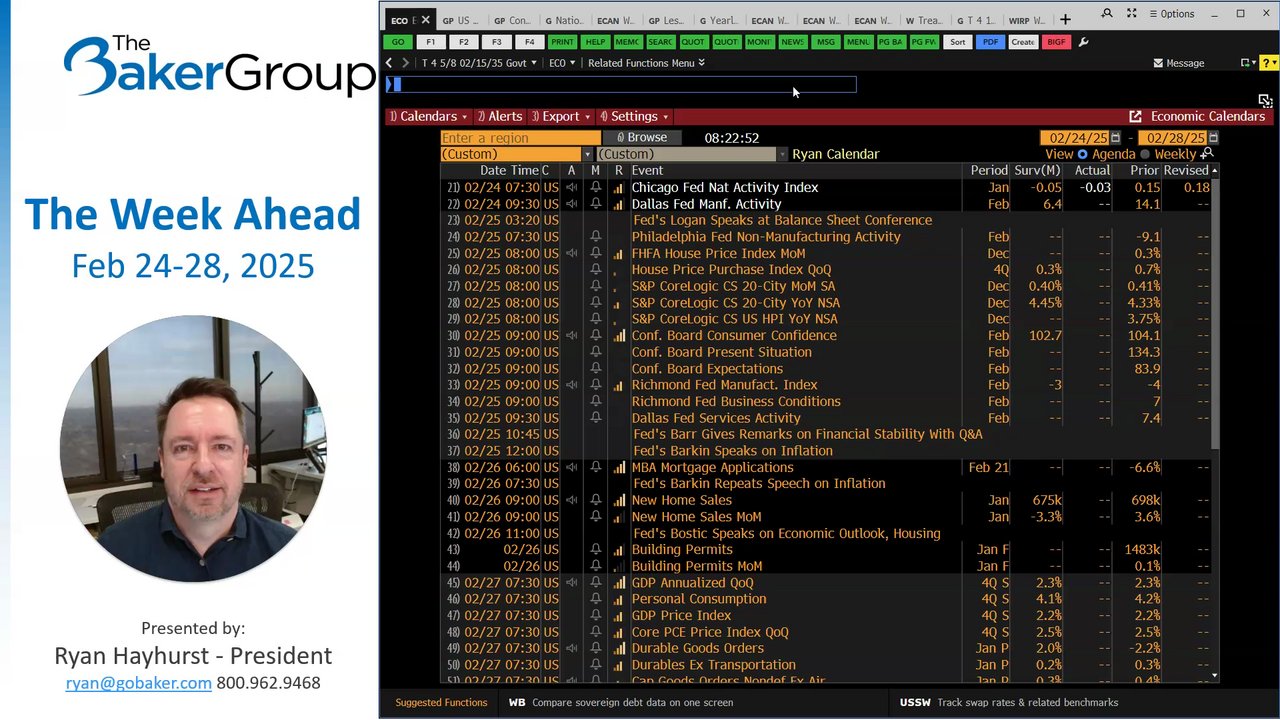Click the green GO button
Screen dimensions: 1280x720
pos(398,42)
